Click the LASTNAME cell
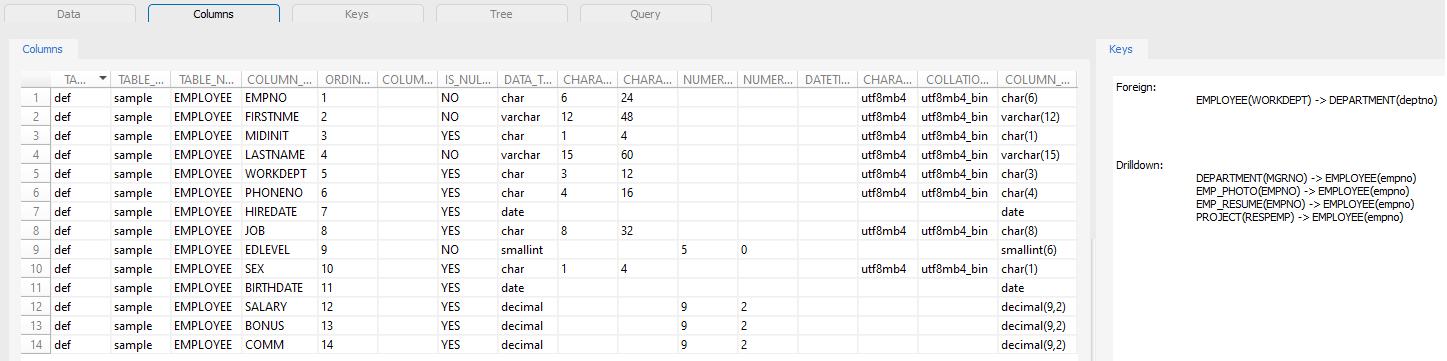1447x361 pixels. (x=279, y=155)
